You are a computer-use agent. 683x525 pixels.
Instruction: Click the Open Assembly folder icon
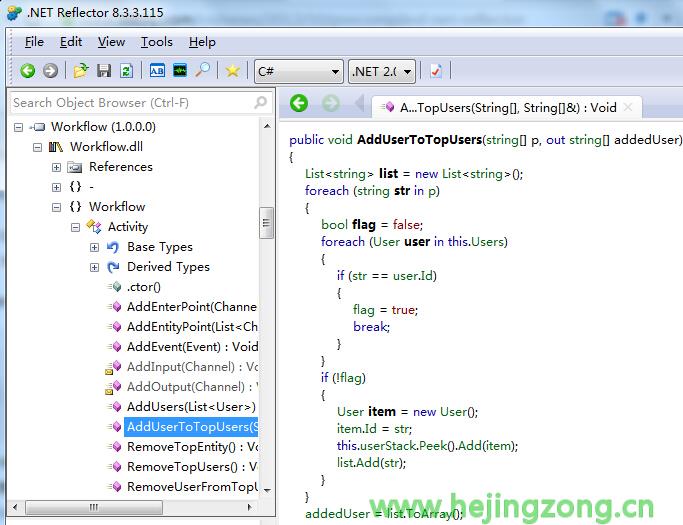click(x=81, y=70)
